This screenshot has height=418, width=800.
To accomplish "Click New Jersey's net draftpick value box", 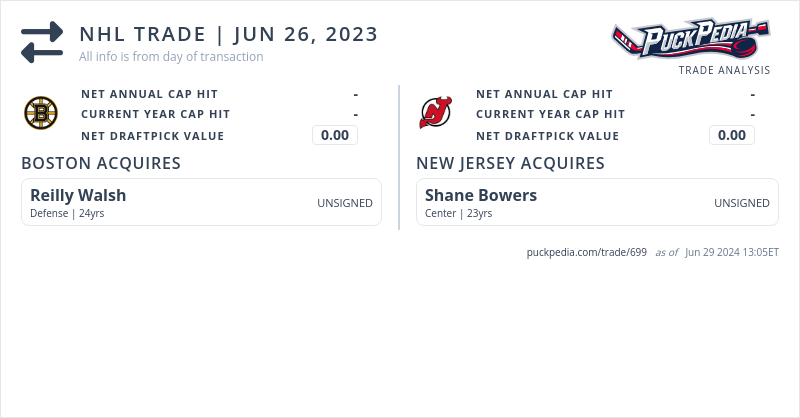I will click(x=732, y=136).
